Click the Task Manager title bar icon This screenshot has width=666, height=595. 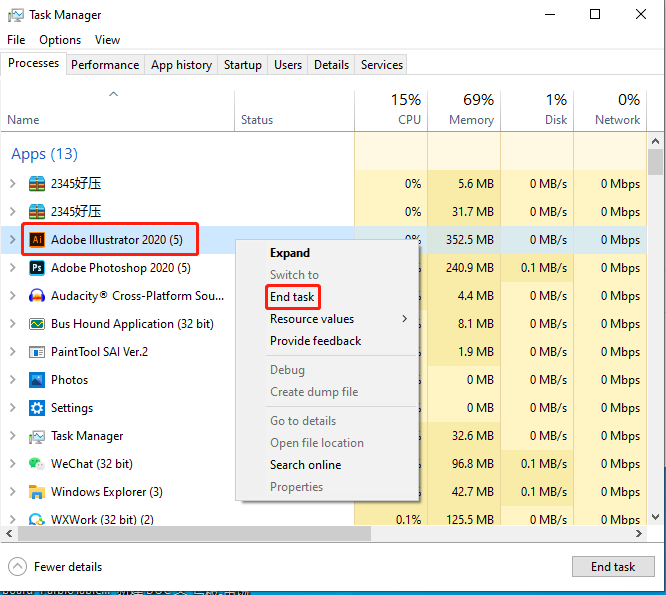(16, 15)
